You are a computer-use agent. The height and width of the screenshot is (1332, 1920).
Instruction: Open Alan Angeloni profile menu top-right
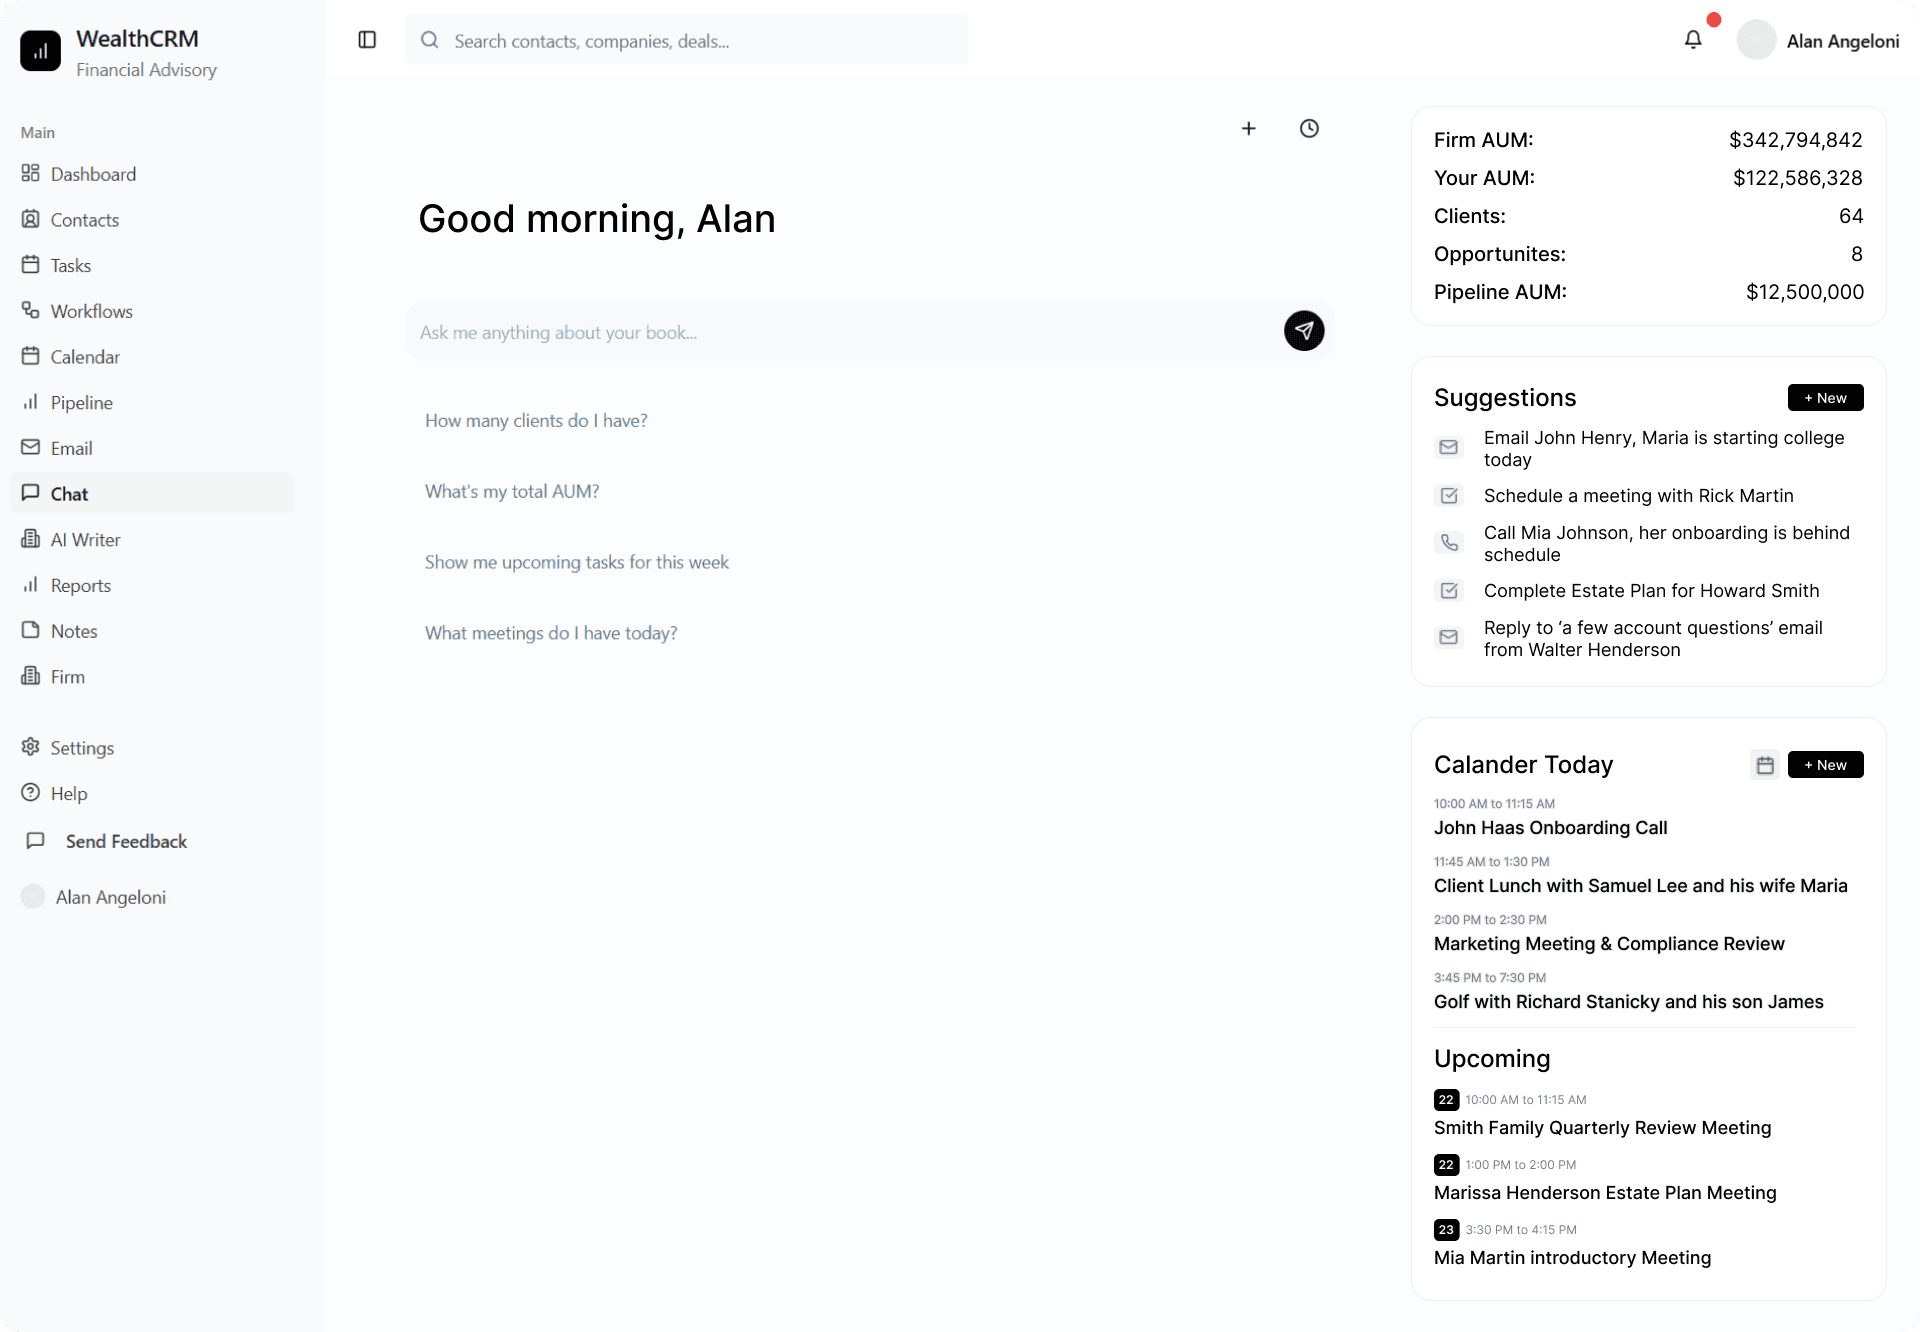click(x=1819, y=40)
